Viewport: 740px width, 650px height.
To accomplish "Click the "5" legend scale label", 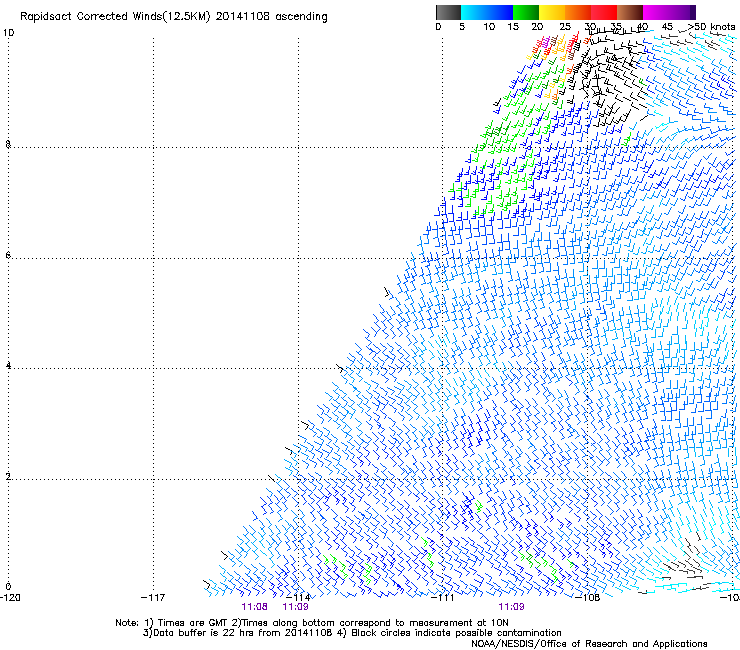I will pyautogui.click(x=462, y=27).
